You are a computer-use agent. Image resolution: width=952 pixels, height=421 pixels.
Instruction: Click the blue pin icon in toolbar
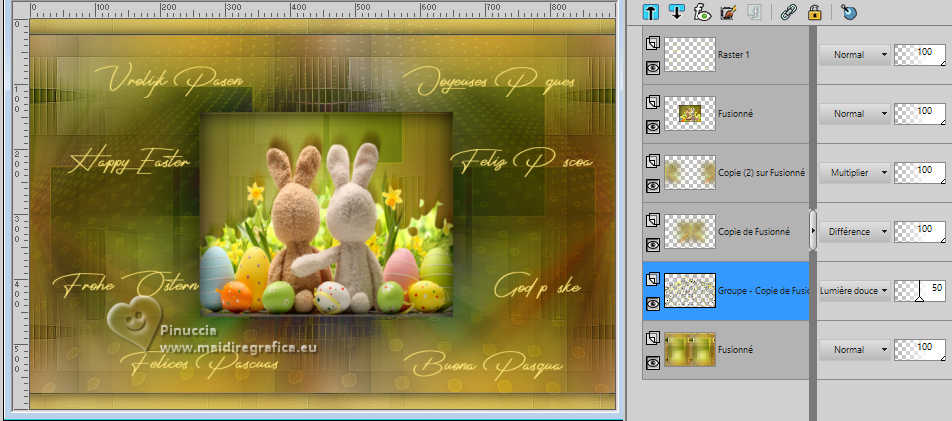[x=849, y=12]
